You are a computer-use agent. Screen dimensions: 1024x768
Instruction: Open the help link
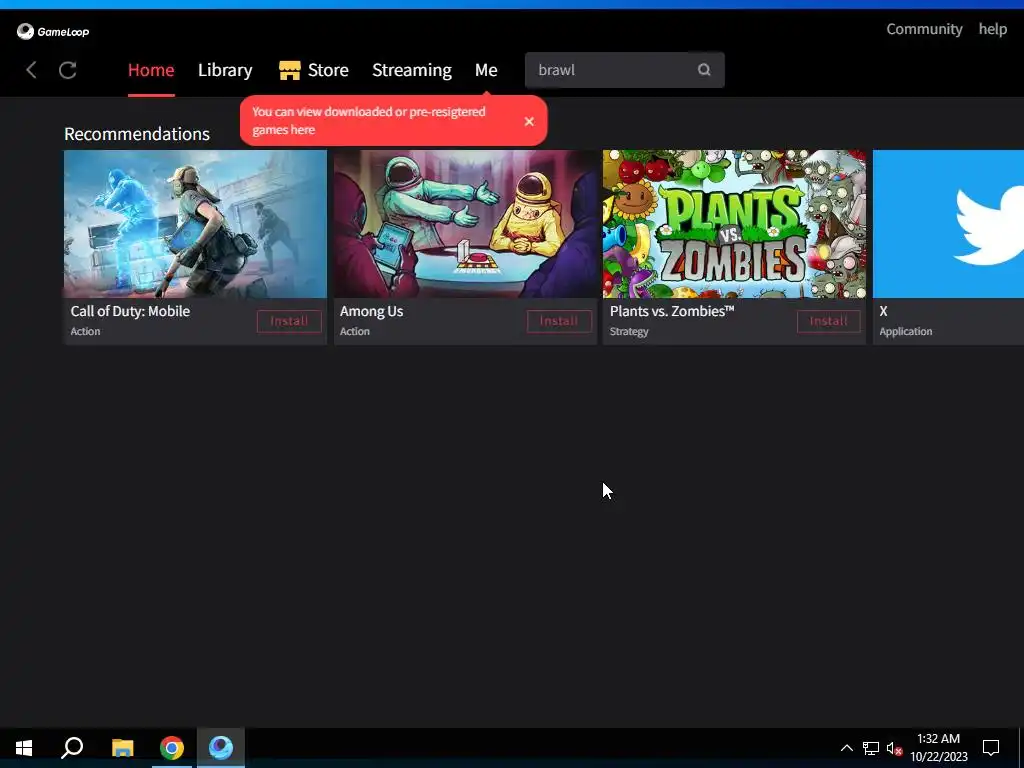click(x=993, y=29)
